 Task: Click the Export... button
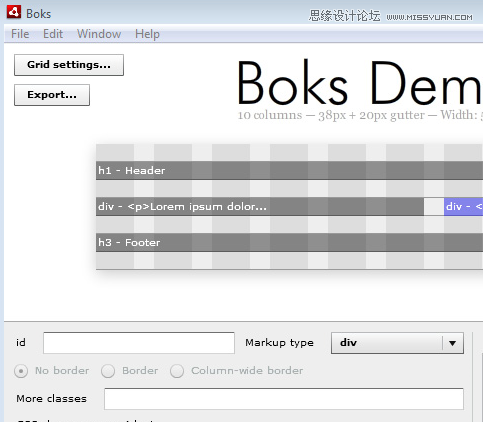coord(52,95)
